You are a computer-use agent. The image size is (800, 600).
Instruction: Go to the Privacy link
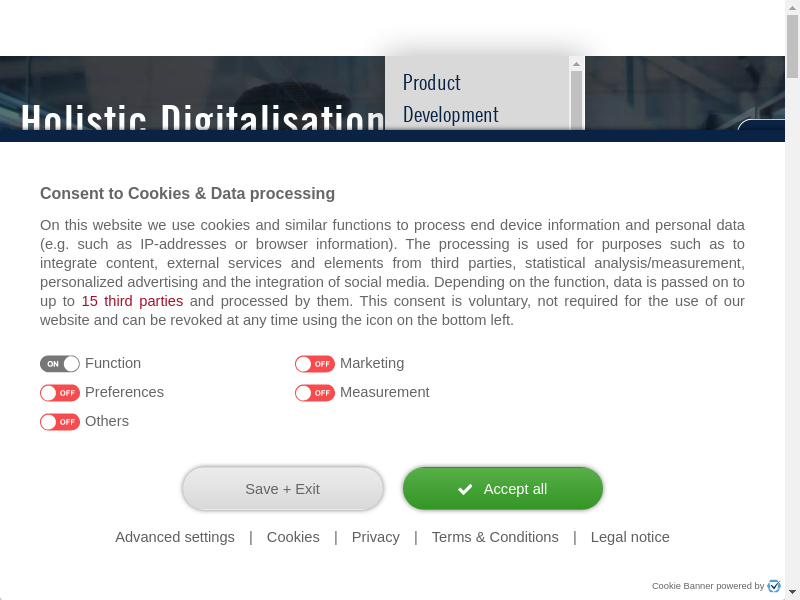[x=376, y=537]
